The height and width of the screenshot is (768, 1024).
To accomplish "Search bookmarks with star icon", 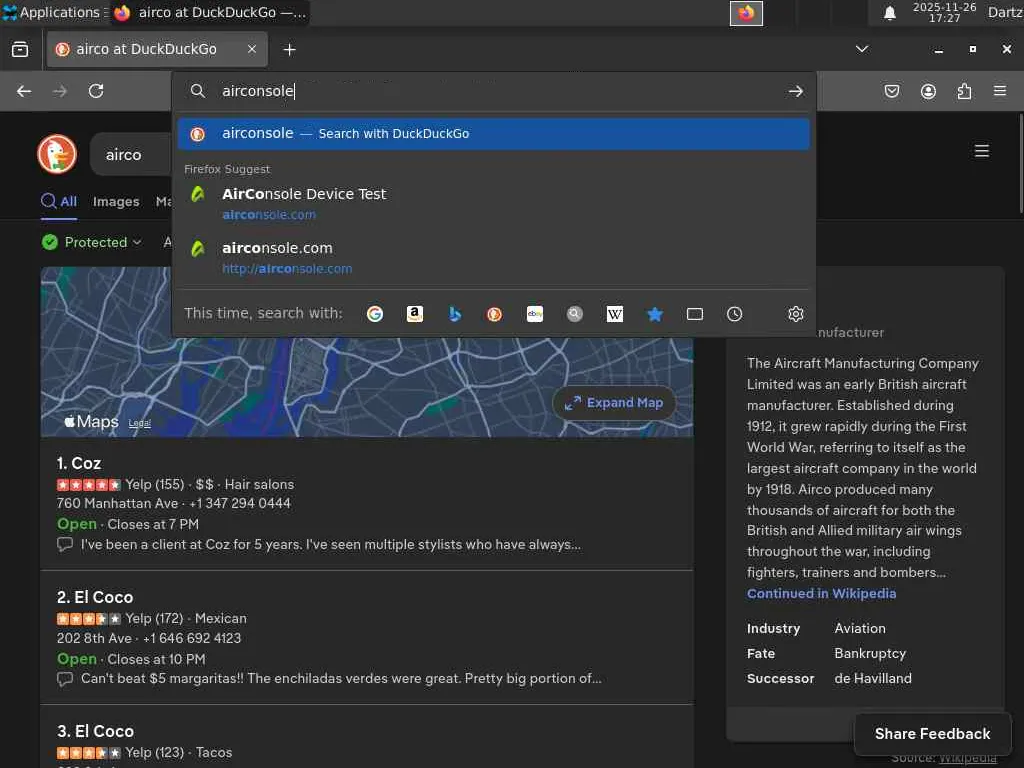I will (655, 314).
